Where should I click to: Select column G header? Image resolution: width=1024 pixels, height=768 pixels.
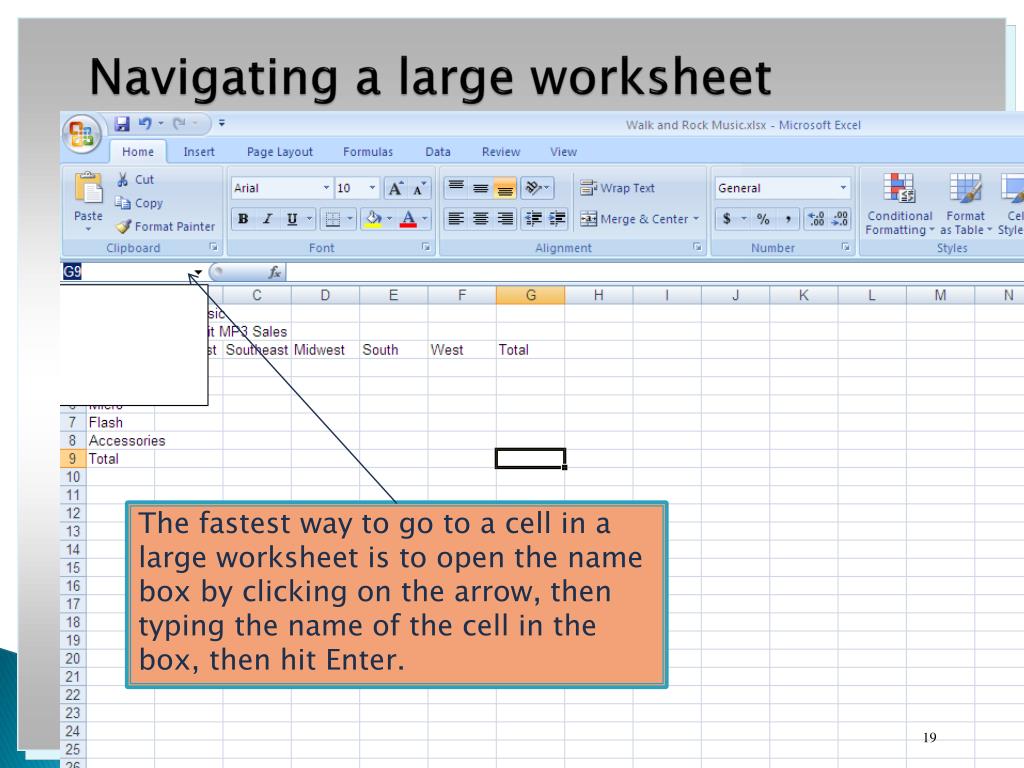click(530, 295)
